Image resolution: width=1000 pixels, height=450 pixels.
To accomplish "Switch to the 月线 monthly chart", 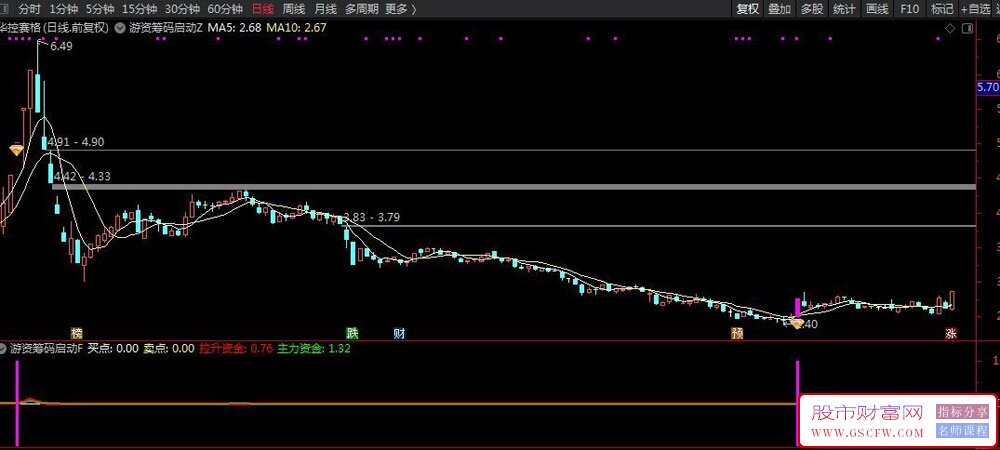I will click(x=325, y=9).
